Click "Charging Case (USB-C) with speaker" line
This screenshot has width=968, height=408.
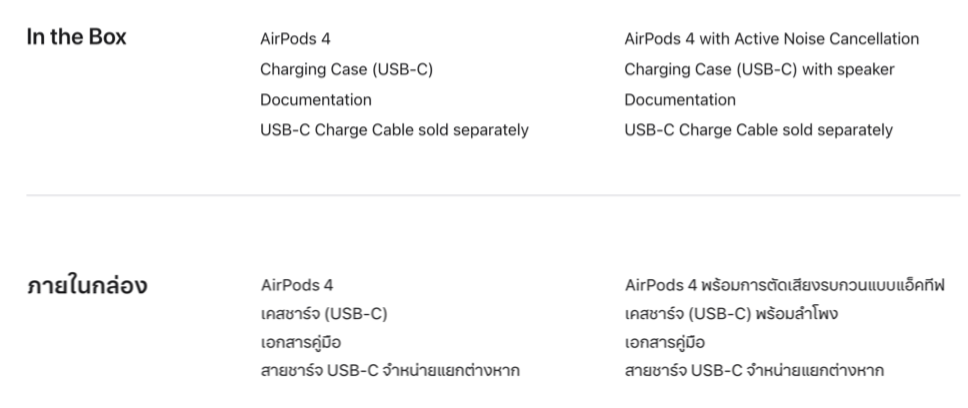[x=759, y=70]
